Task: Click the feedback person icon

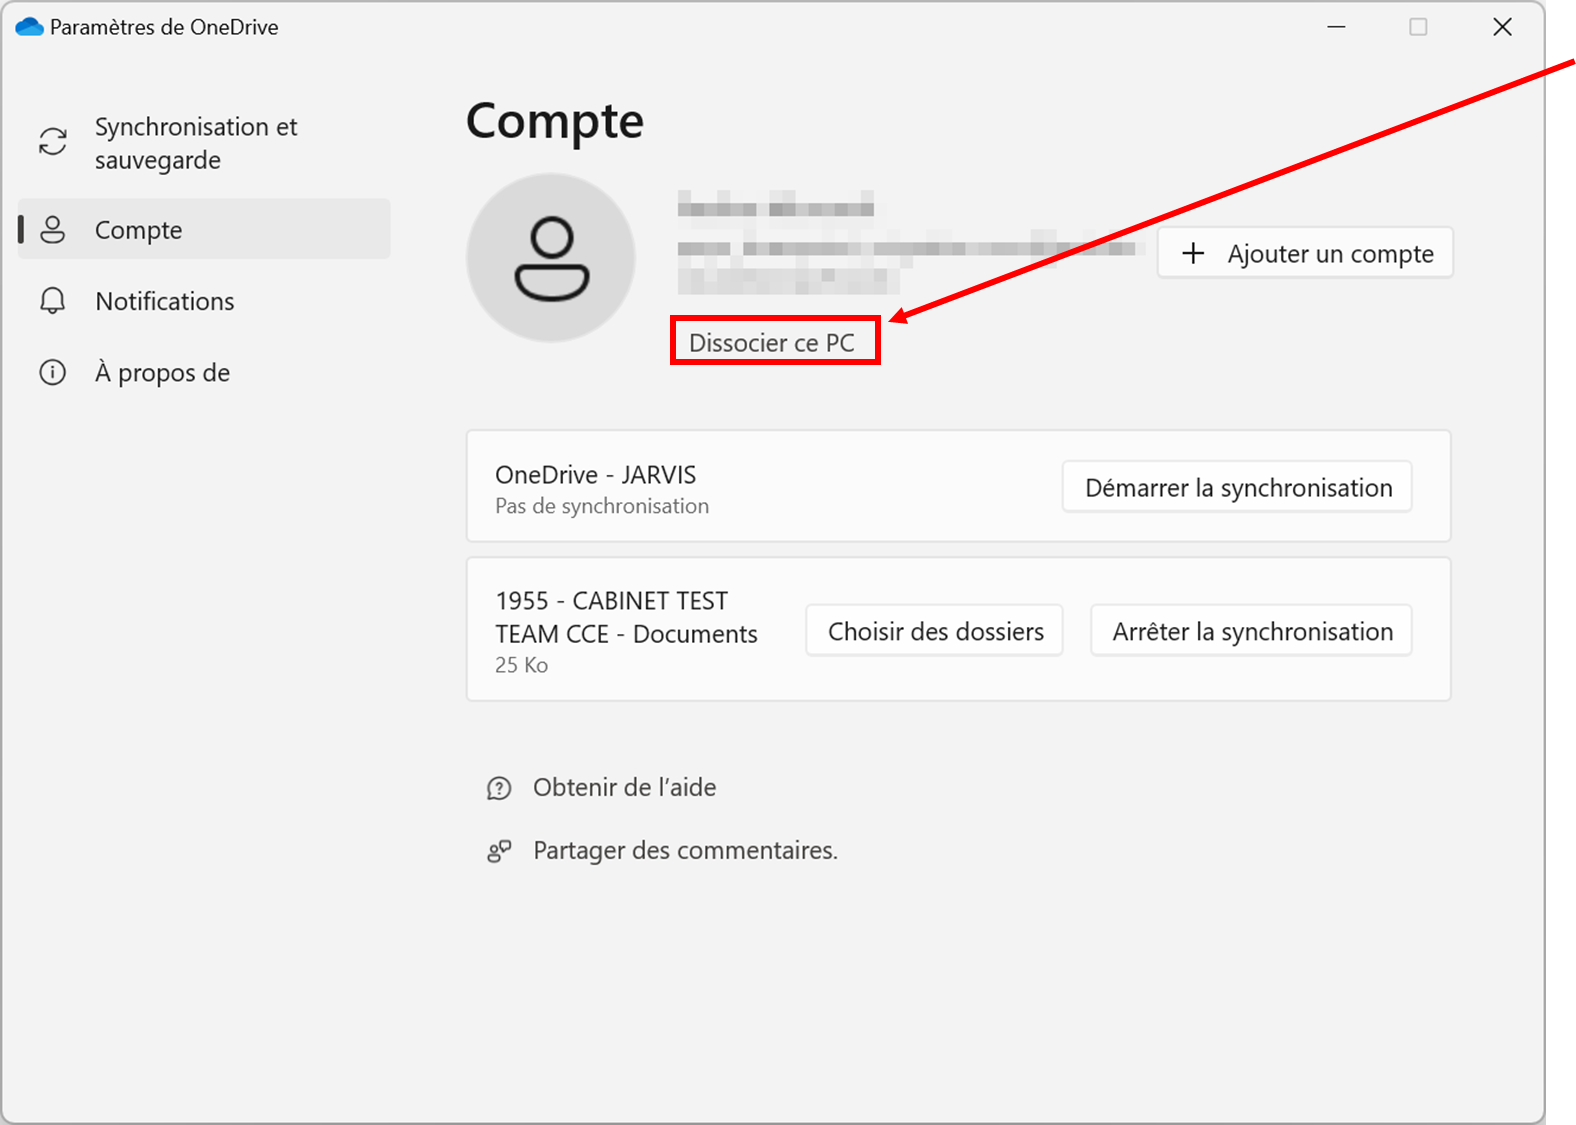Action: (x=499, y=851)
